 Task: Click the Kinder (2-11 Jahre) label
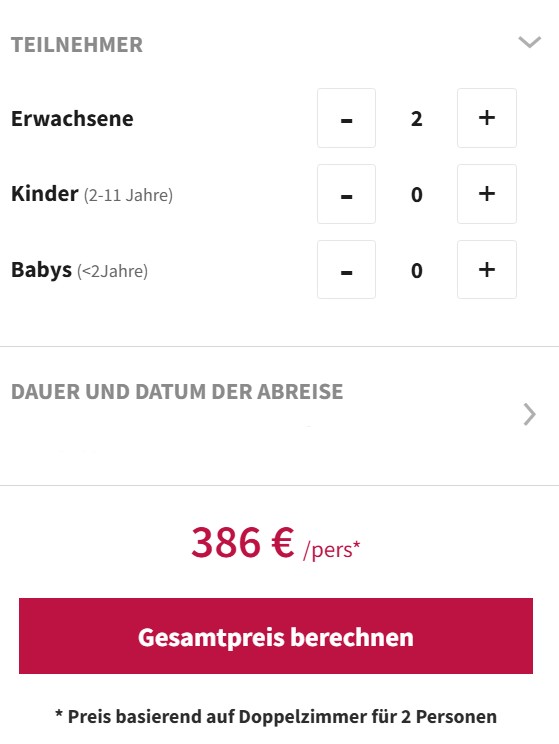click(92, 194)
